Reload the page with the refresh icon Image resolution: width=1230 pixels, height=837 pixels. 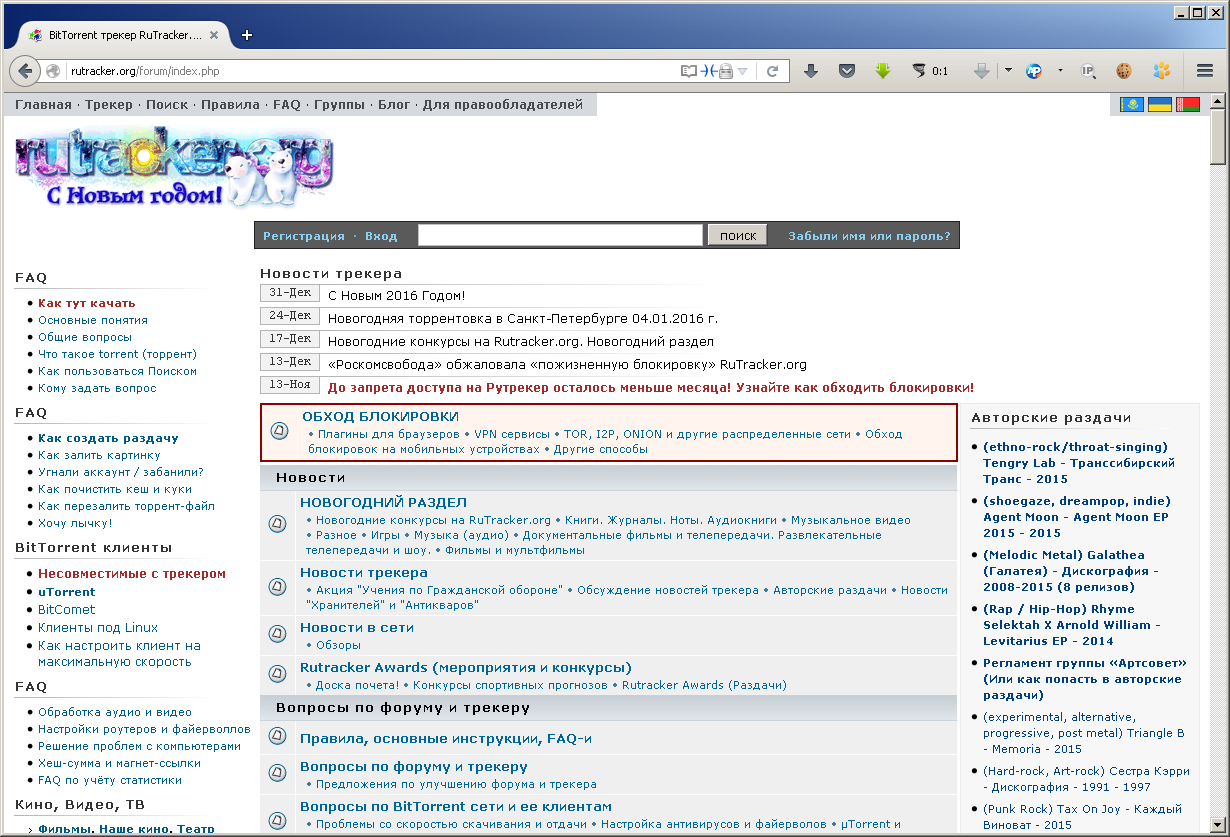point(772,71)
